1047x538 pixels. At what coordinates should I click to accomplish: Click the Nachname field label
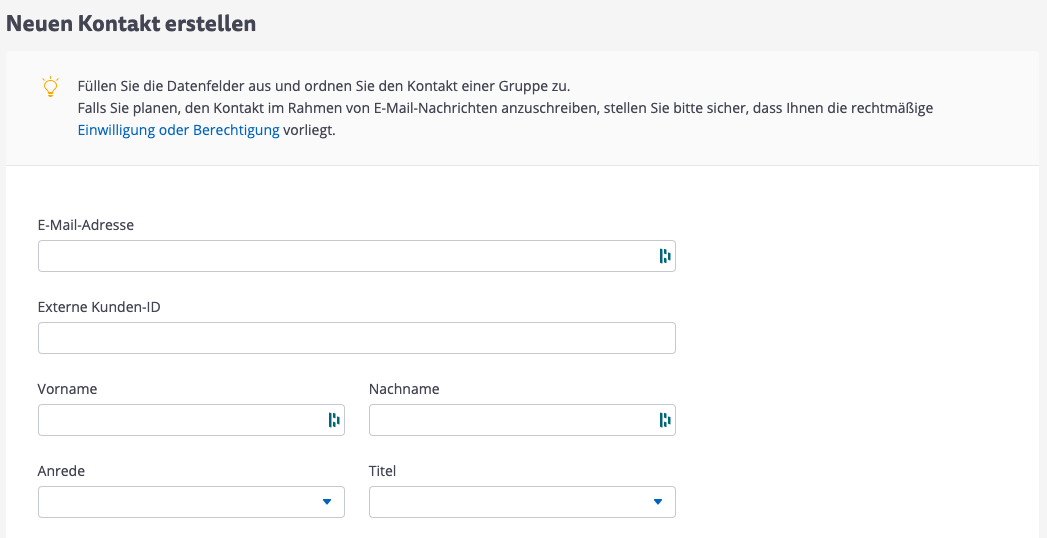[404, 389]
